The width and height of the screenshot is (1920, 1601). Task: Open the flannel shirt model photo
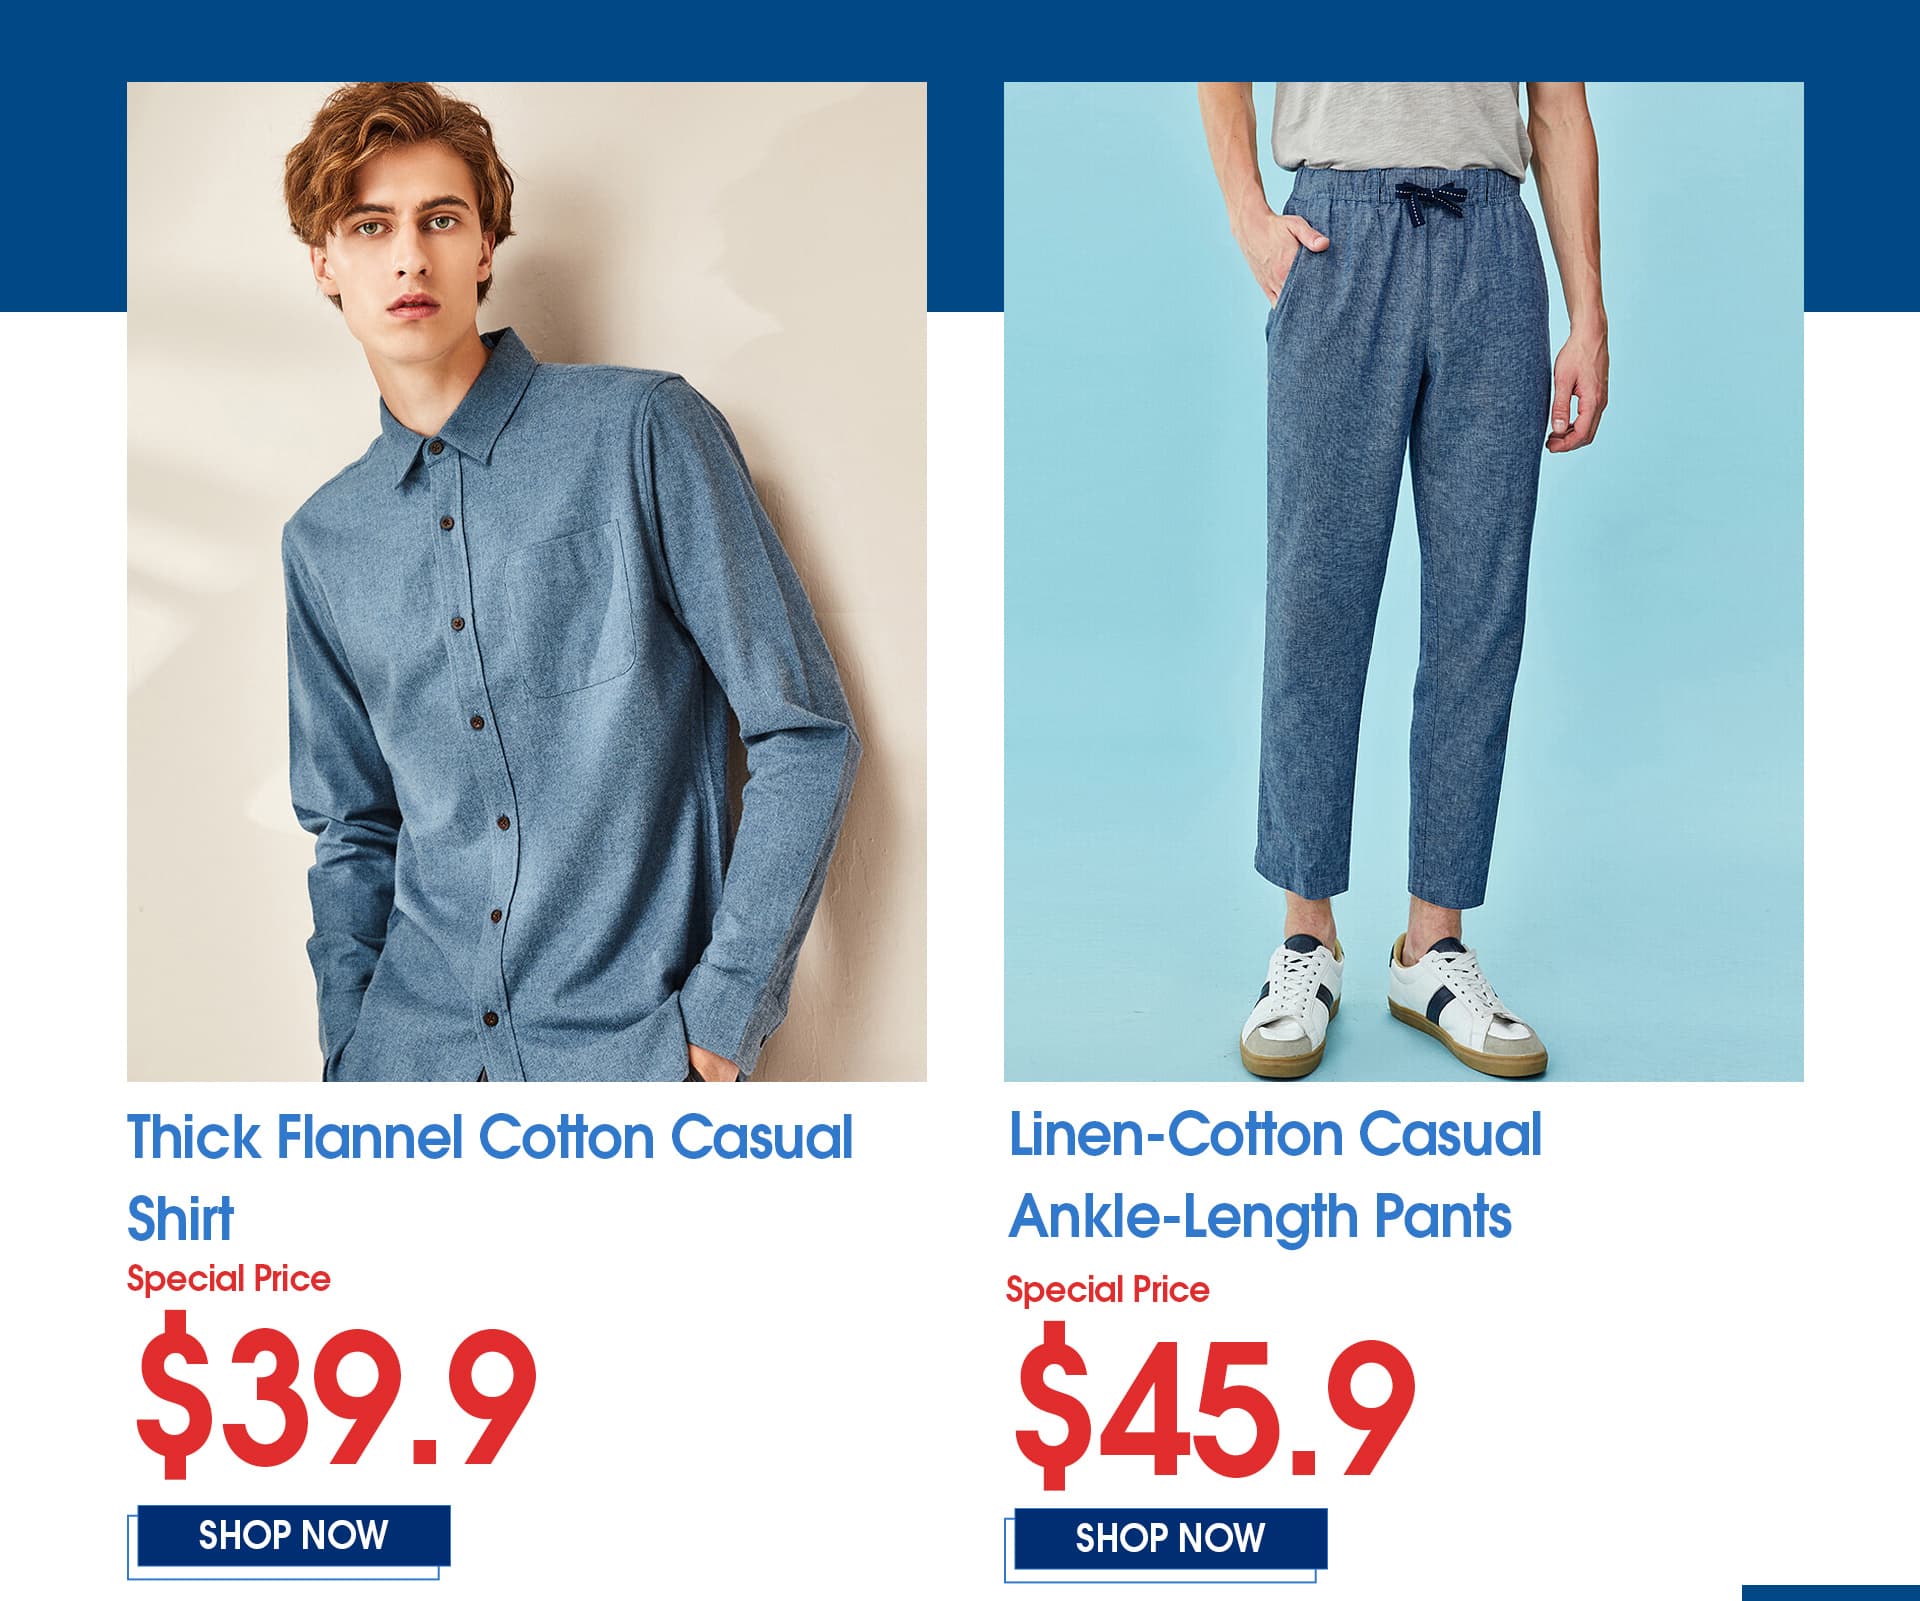tap(527, 582)
